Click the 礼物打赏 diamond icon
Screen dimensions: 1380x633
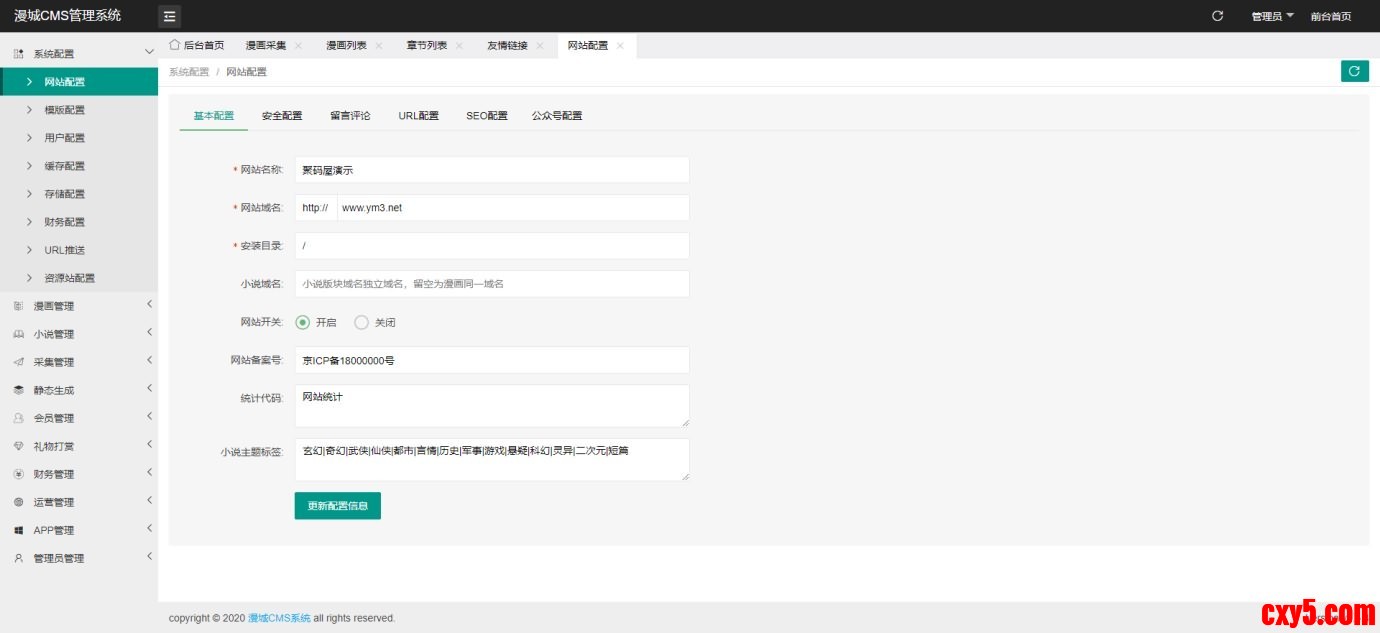pyautogui.click(x=18, y=446)
